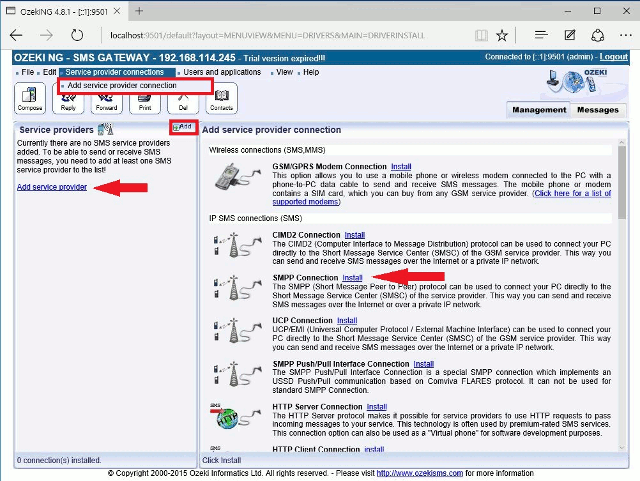Install the SMPP Connection
This screenshot has width=640, height=481.
click(352, 278)
